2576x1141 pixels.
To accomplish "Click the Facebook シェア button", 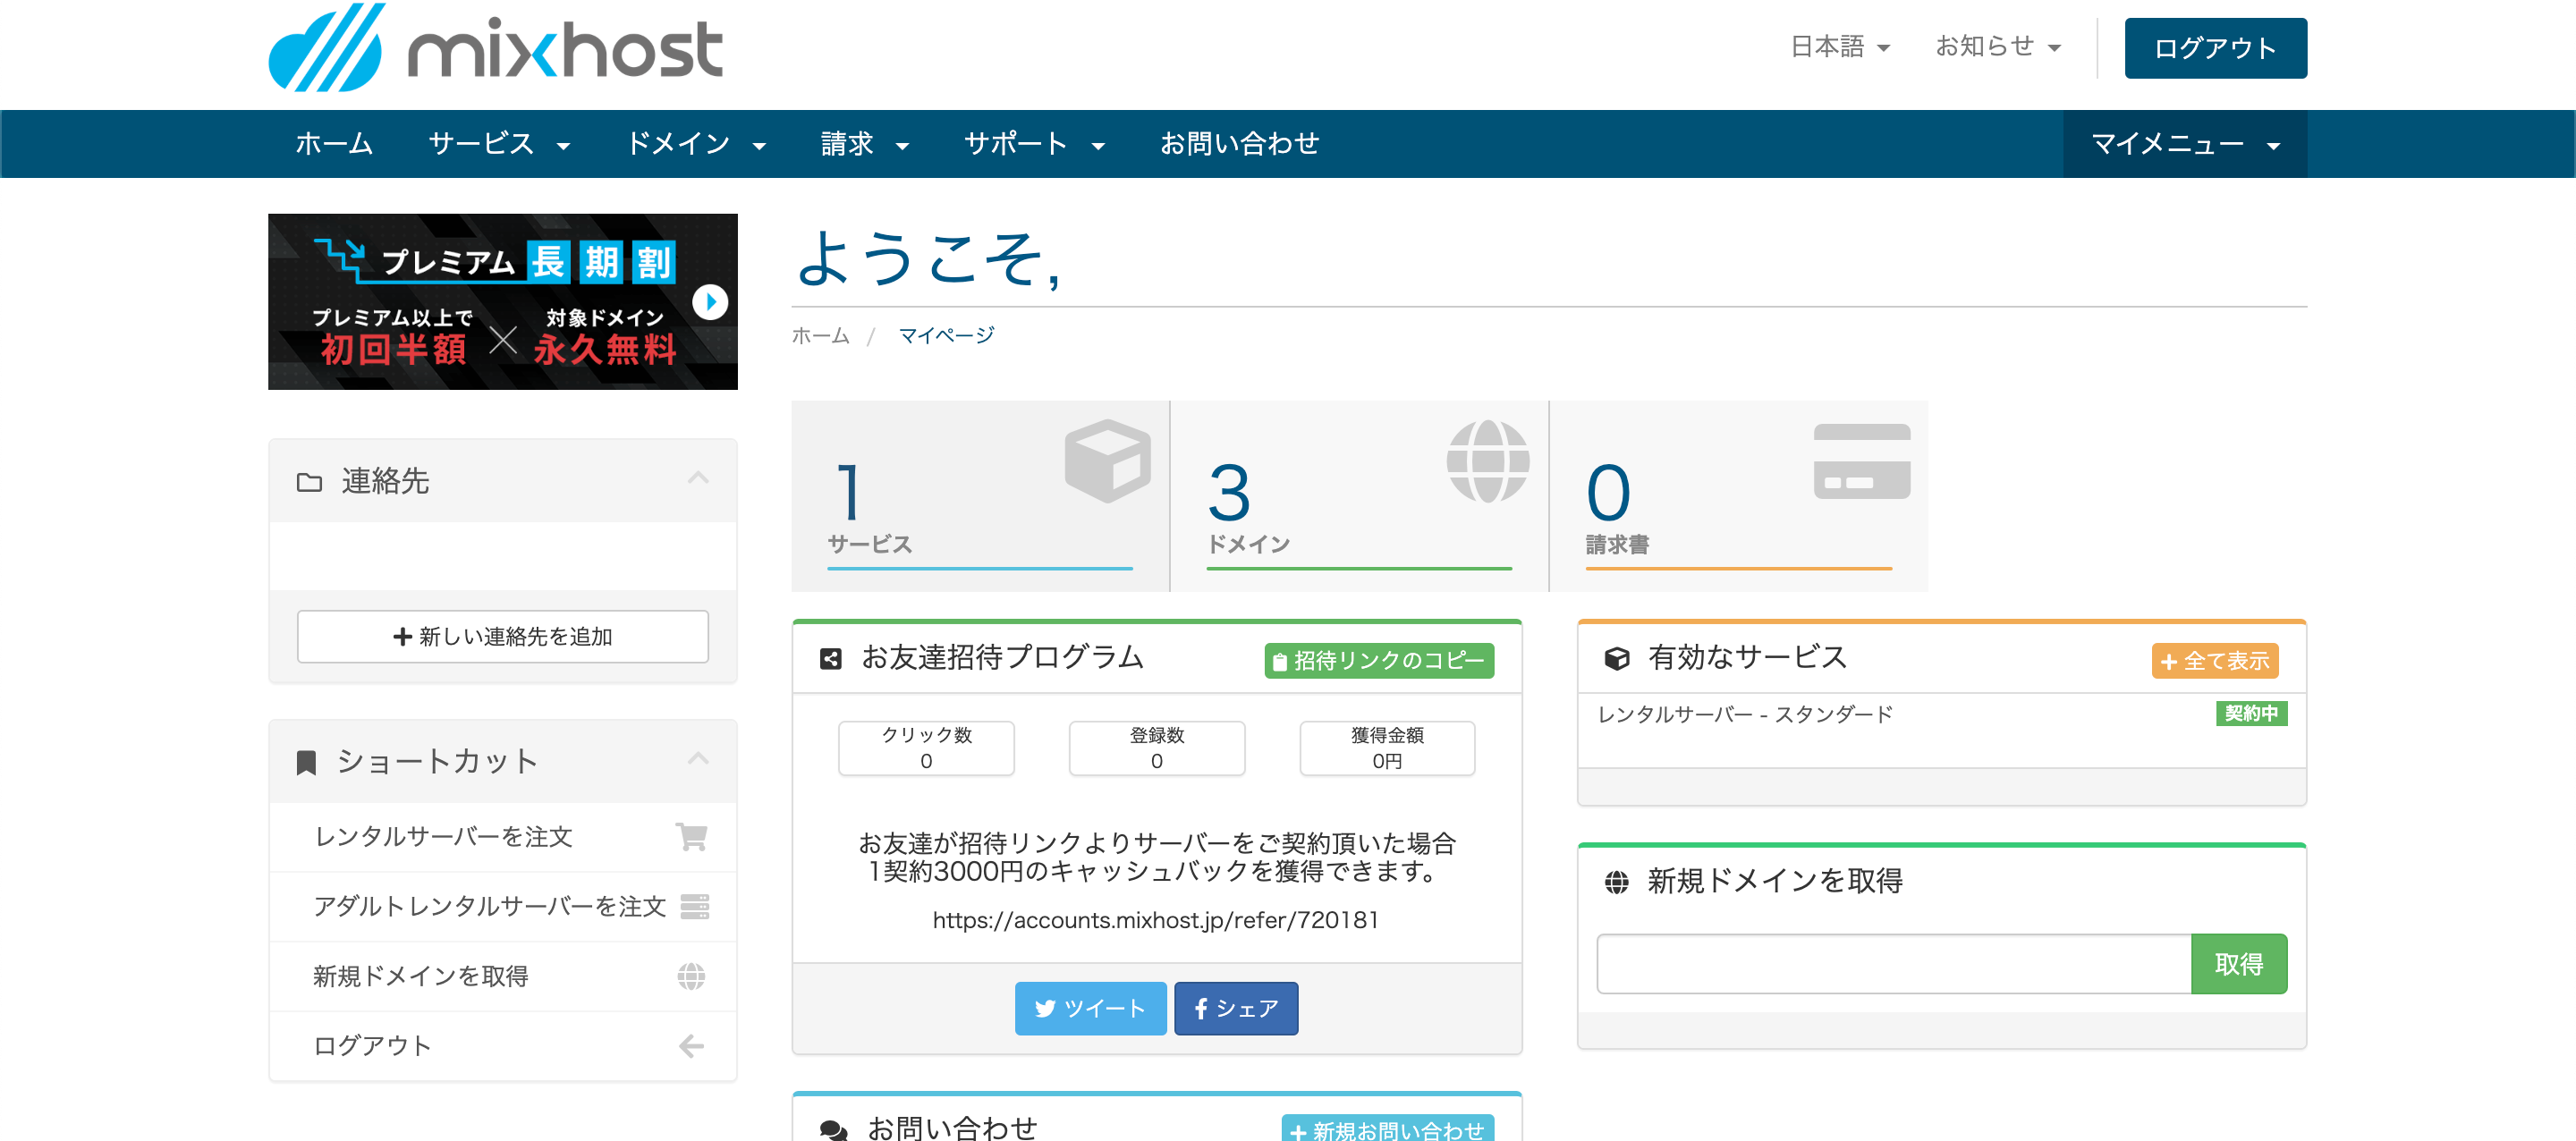I will [1236, 1008].
